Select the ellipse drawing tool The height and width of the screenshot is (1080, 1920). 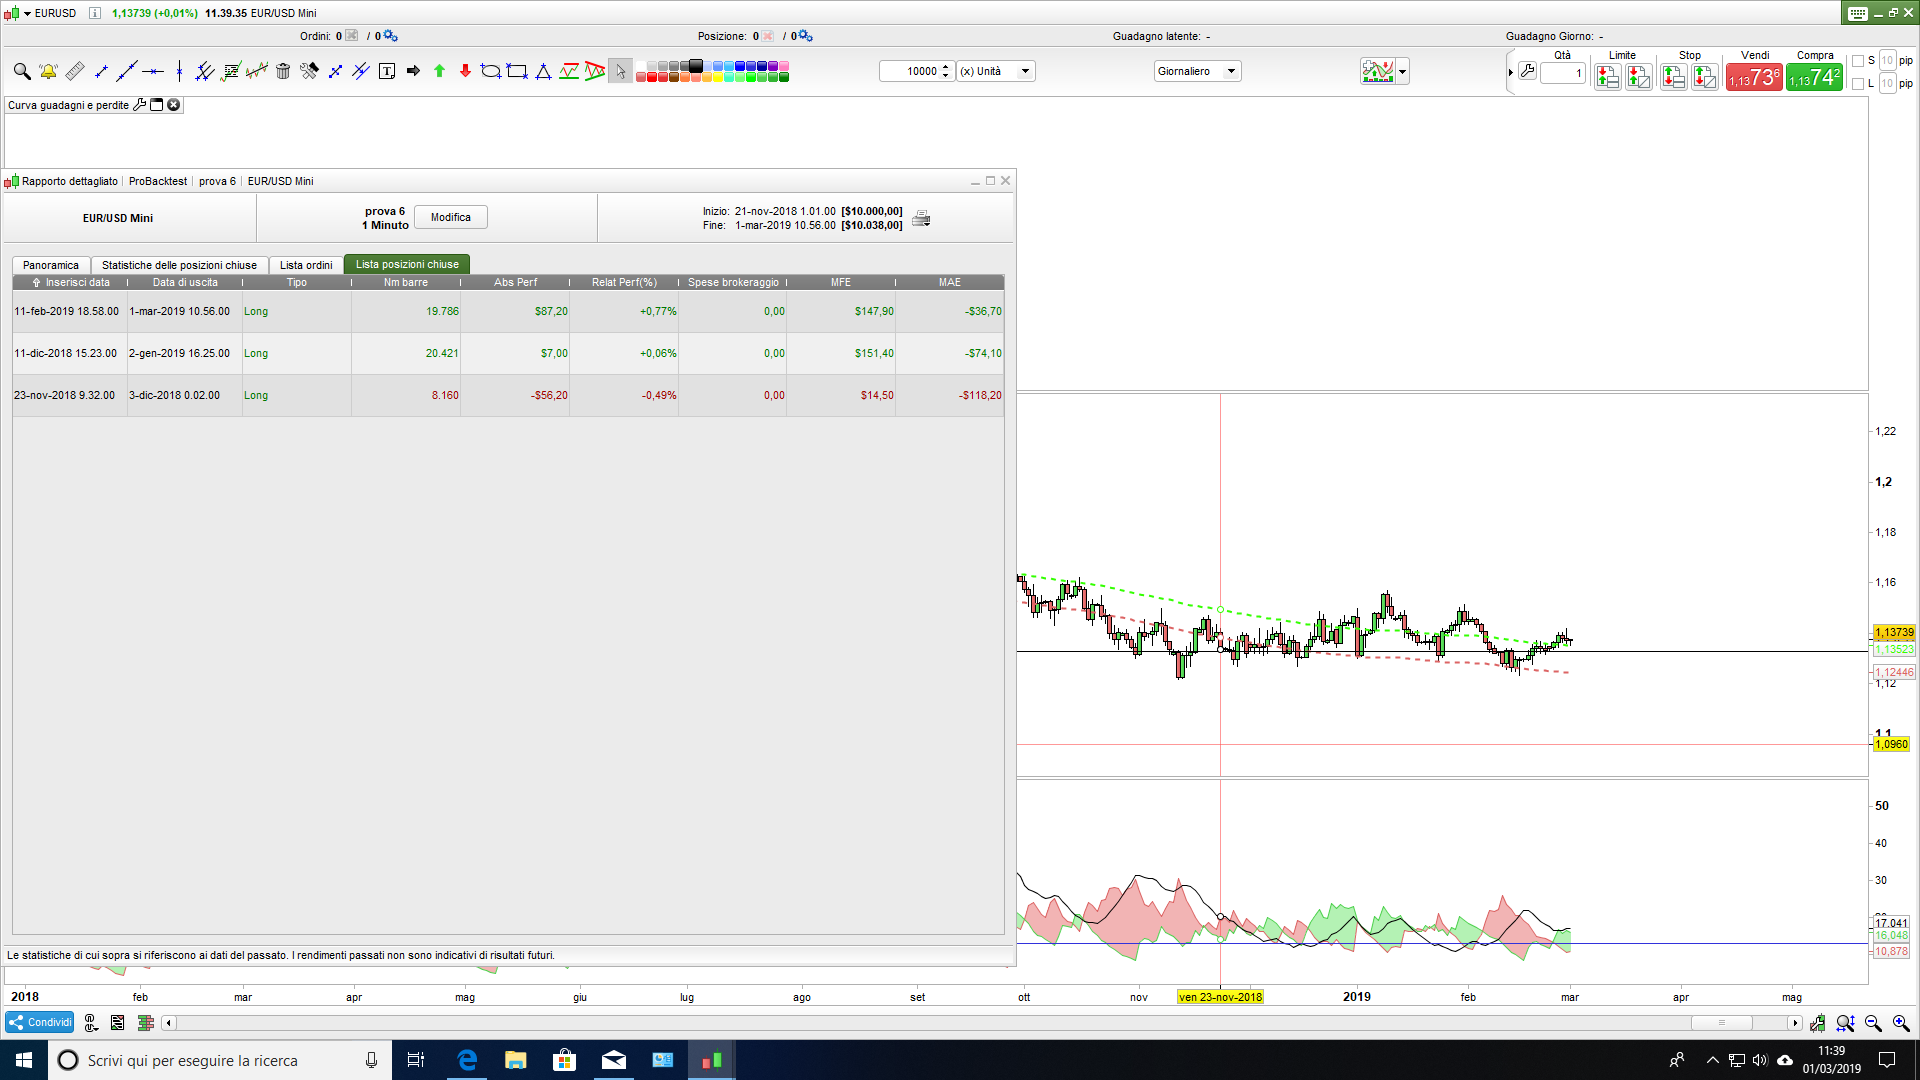coord(490,71)
